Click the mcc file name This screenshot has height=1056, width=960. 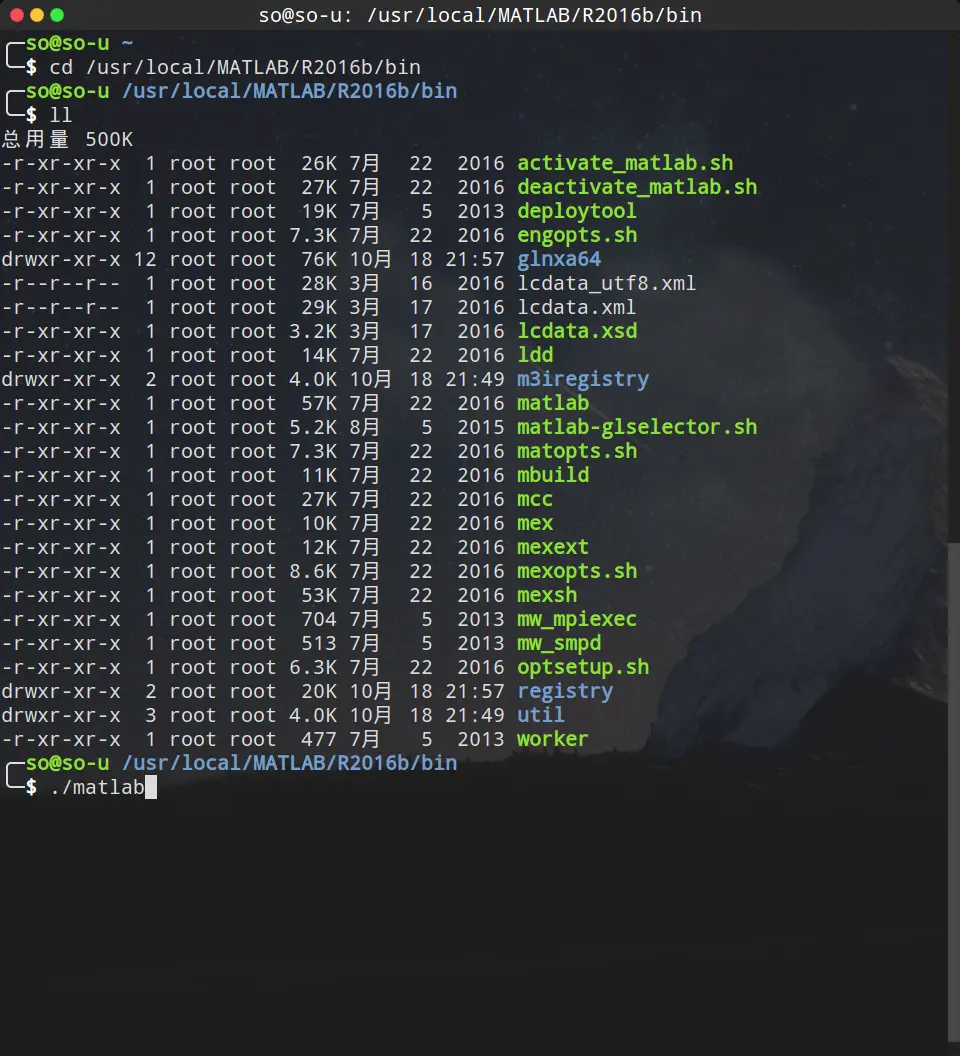[535, 499]
